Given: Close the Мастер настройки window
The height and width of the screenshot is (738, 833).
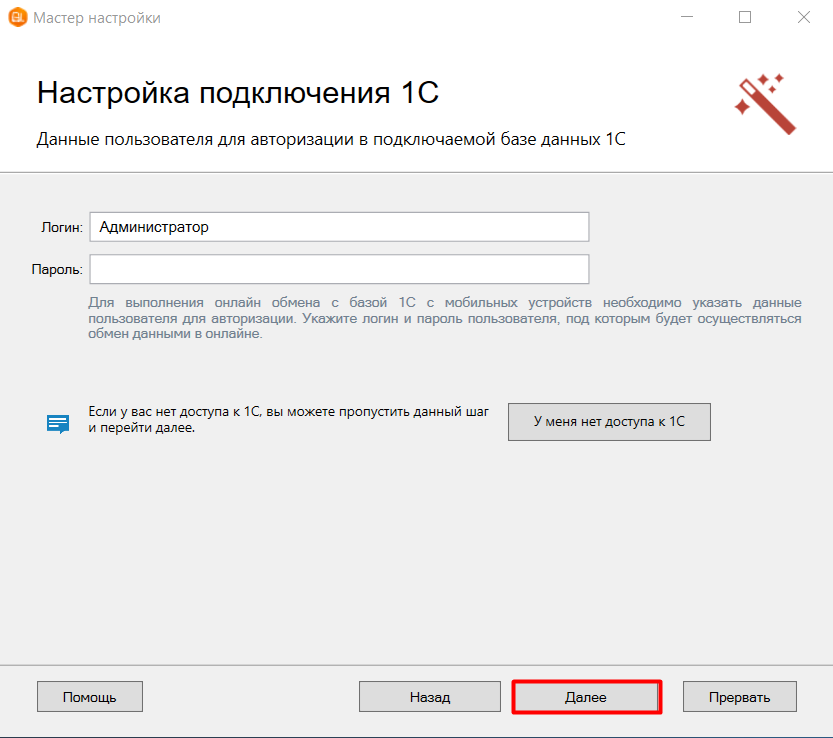Looking at the screenshot, I should pos(804,18).
